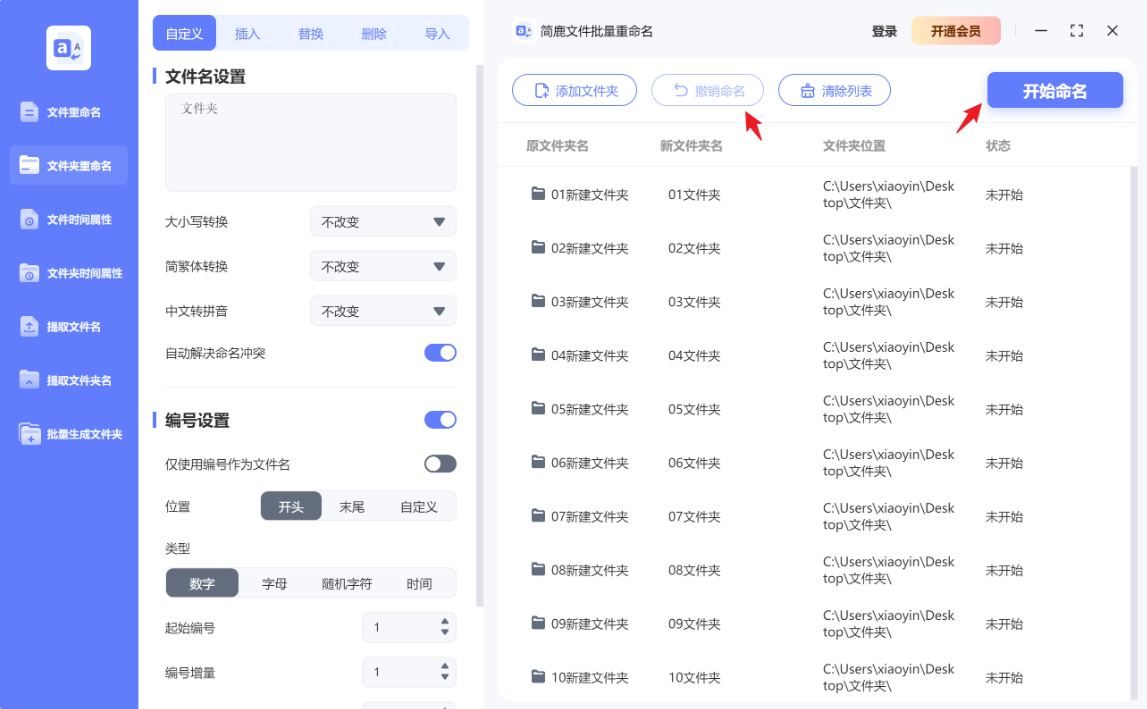The height and width of the screenshot is (709, 1147).
Task: Choose 随机字符 numbering type
Action: point(347,583)
